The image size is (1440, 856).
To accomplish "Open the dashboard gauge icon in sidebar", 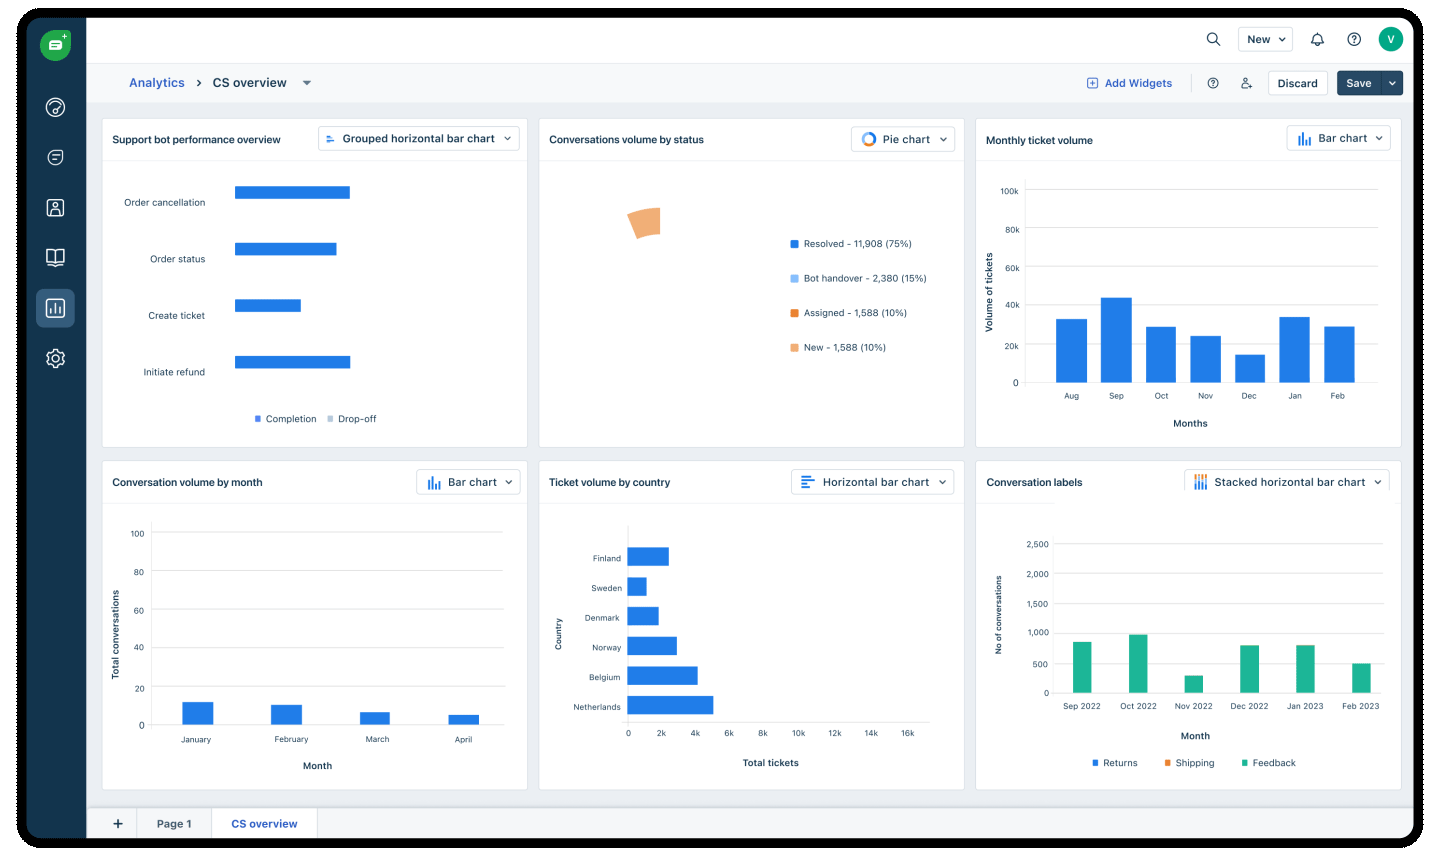I will [56, 107].
